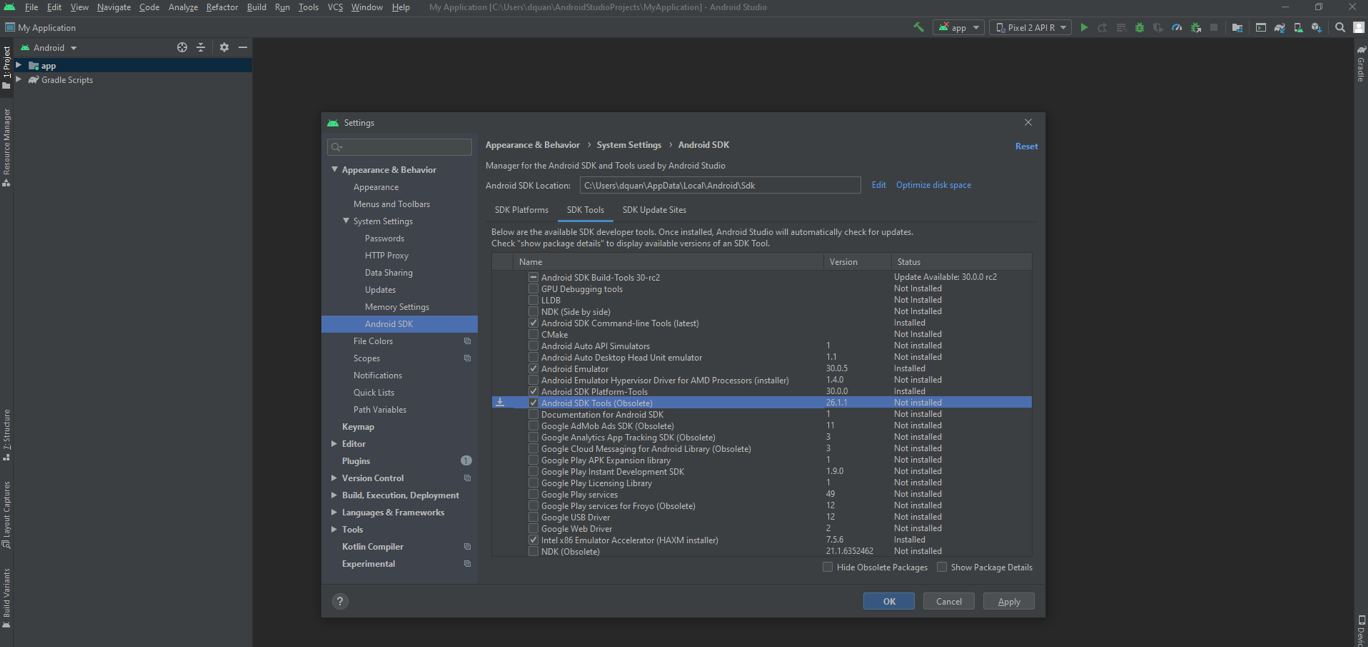Check the NDK (Side by side) checkbox
This screenshot has width=1368, height=647.
pyautogui.click(x=533, y=312)
